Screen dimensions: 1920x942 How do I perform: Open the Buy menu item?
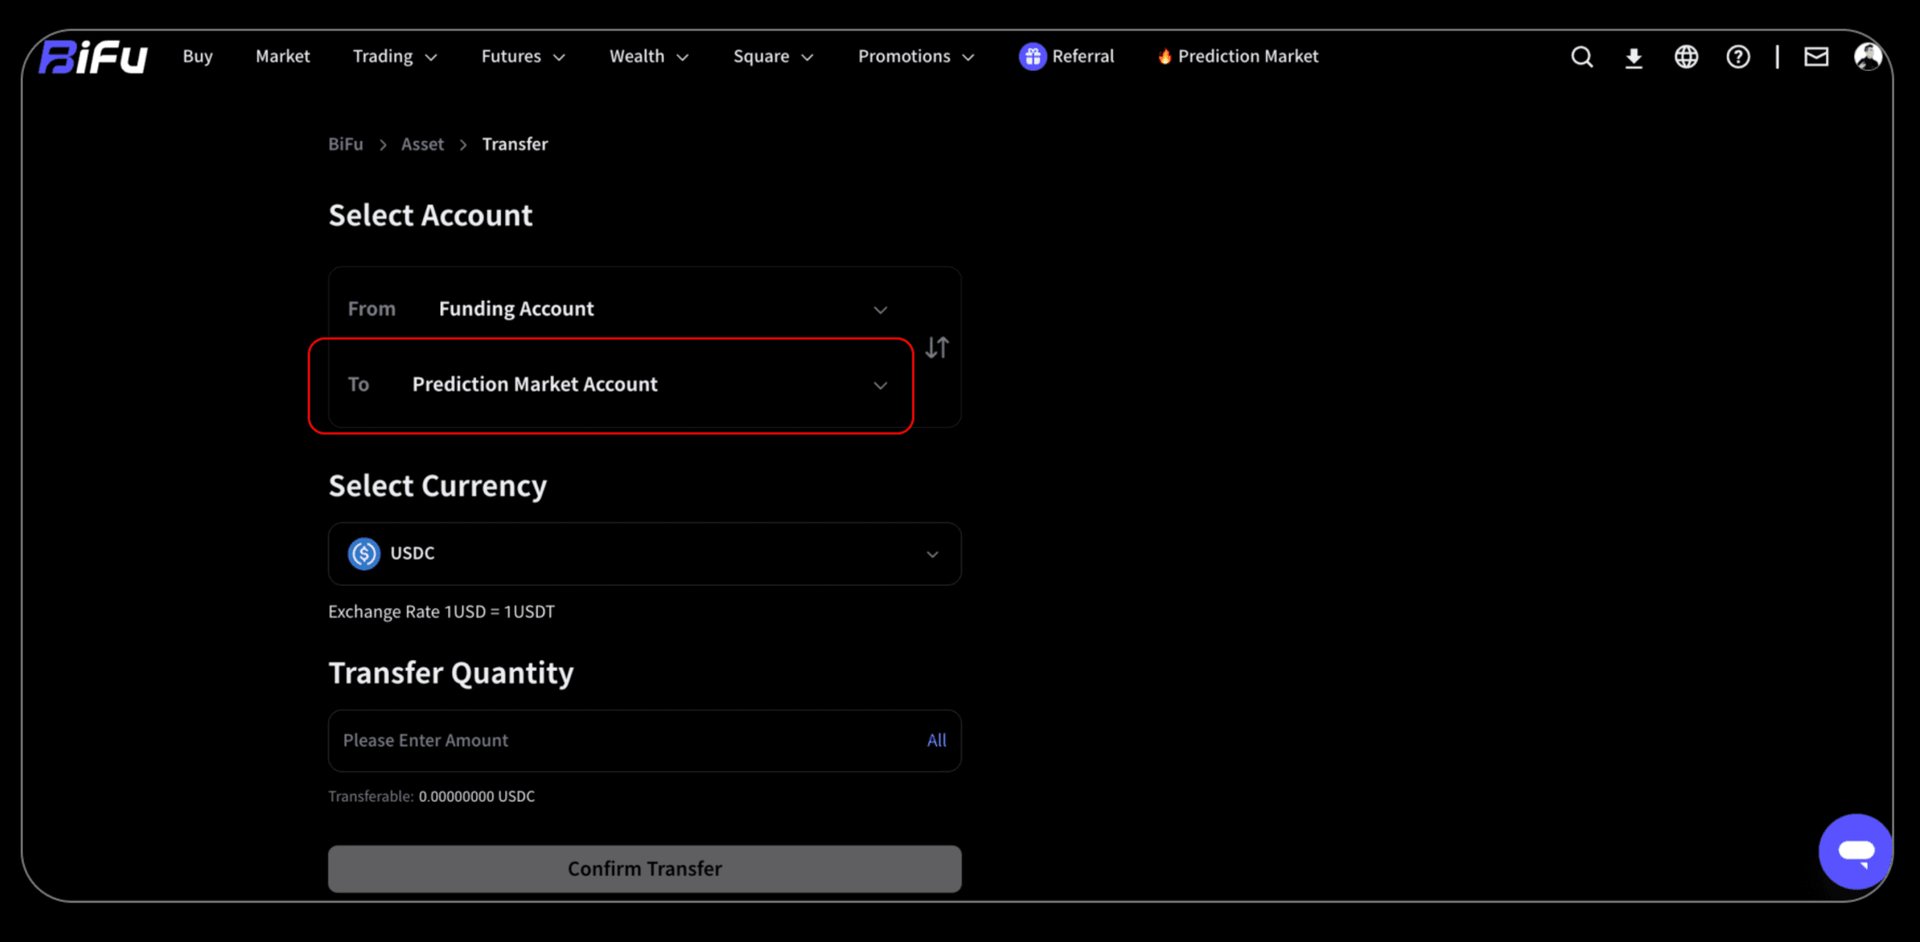(x=198, y=57)
